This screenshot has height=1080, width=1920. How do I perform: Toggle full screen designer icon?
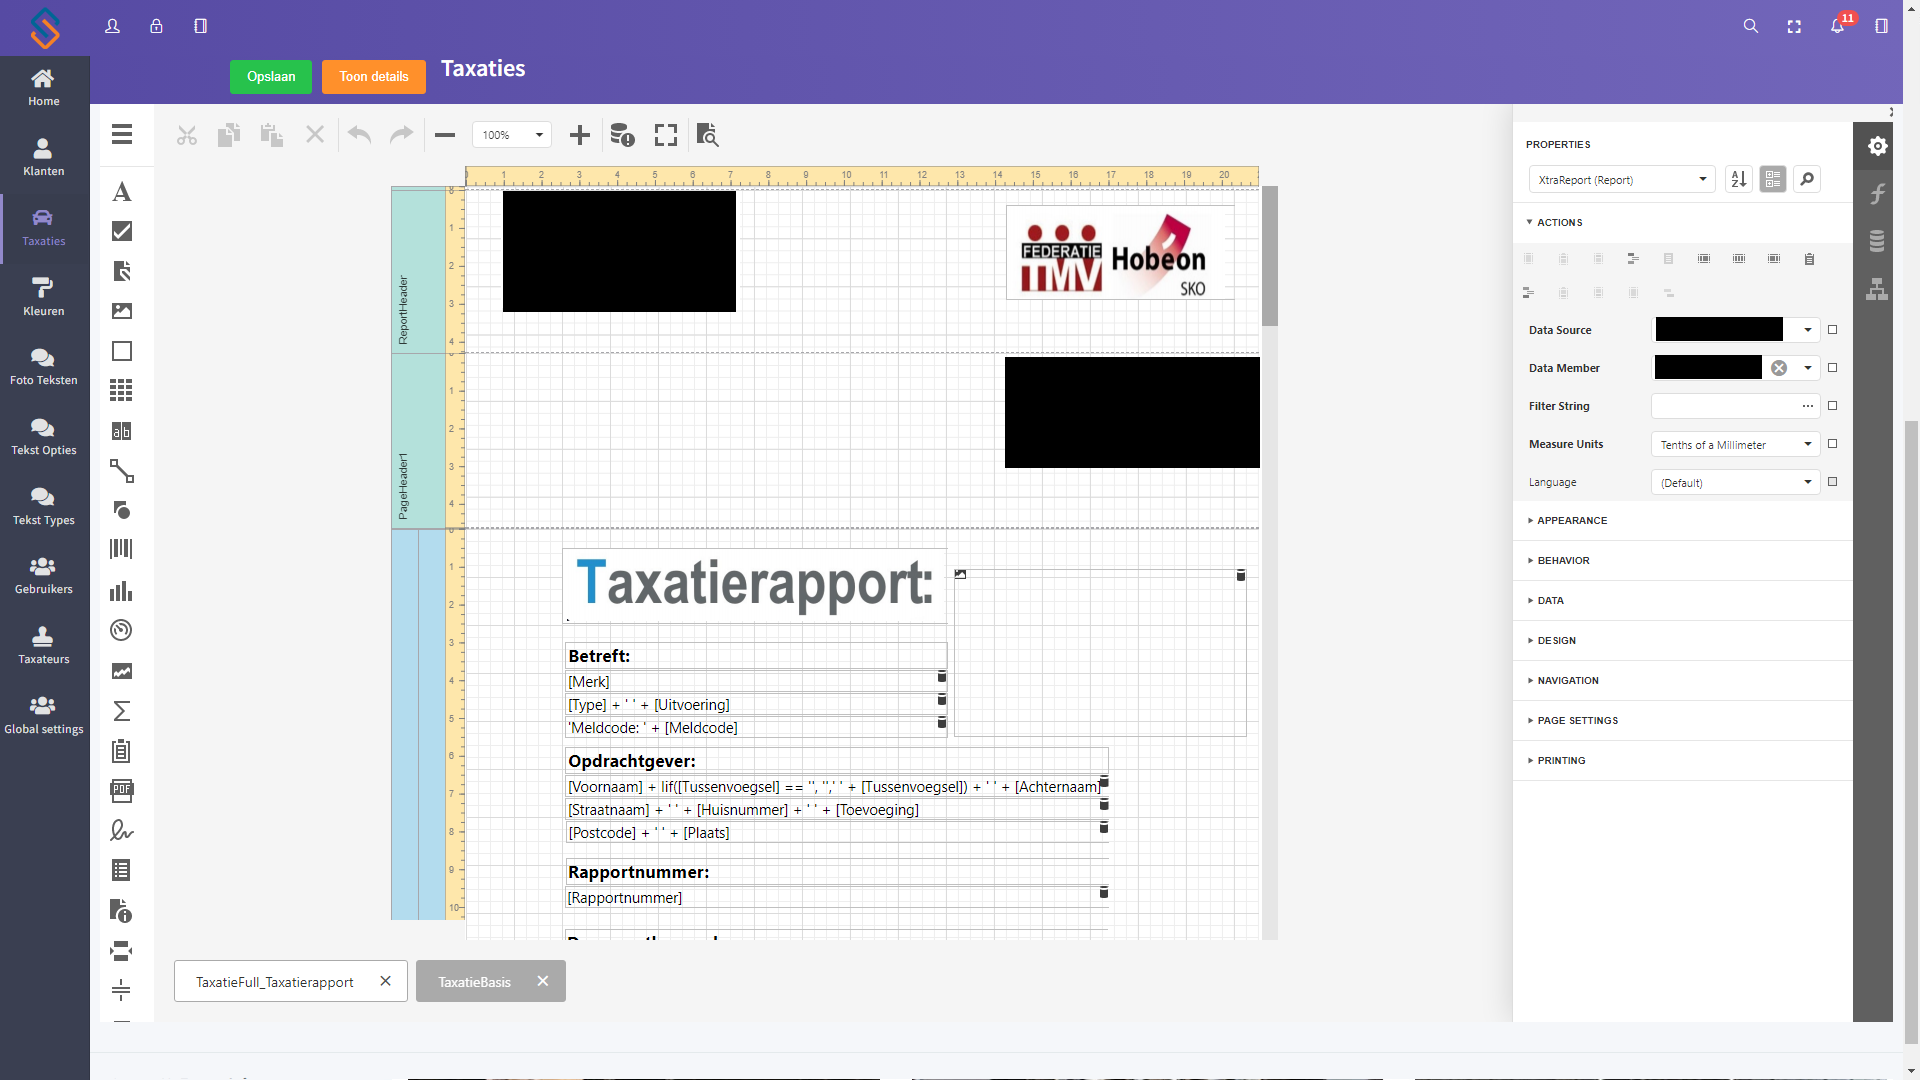pos(666,135)
